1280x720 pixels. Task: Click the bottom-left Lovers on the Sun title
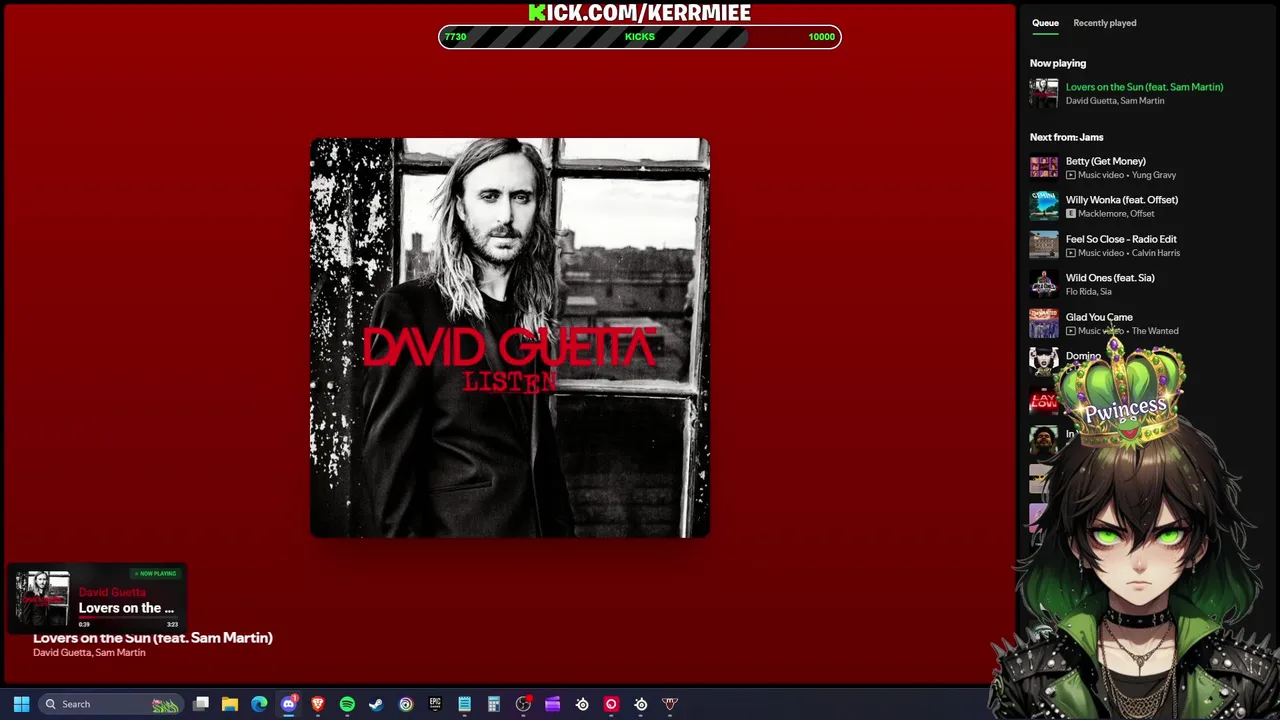click(152, 638)
